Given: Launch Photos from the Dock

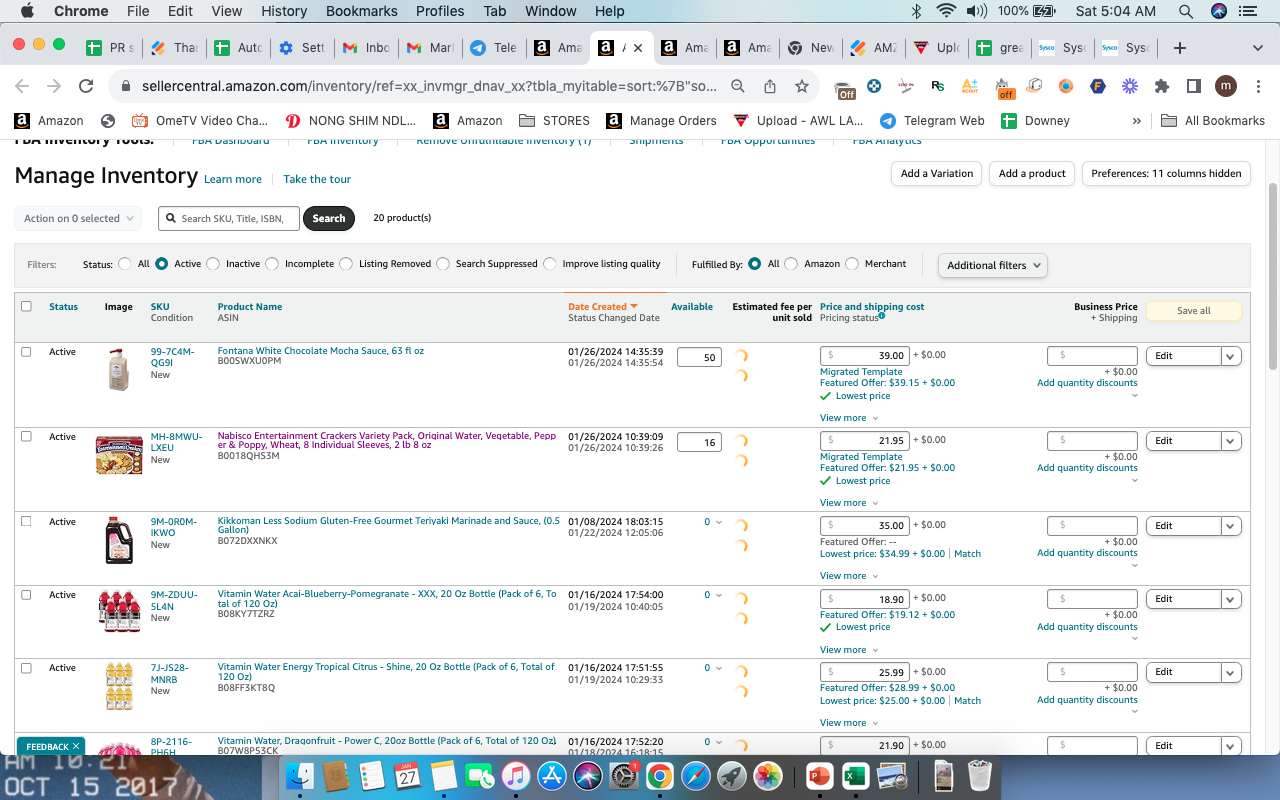Looking at the screenshot, I should 768,776.
